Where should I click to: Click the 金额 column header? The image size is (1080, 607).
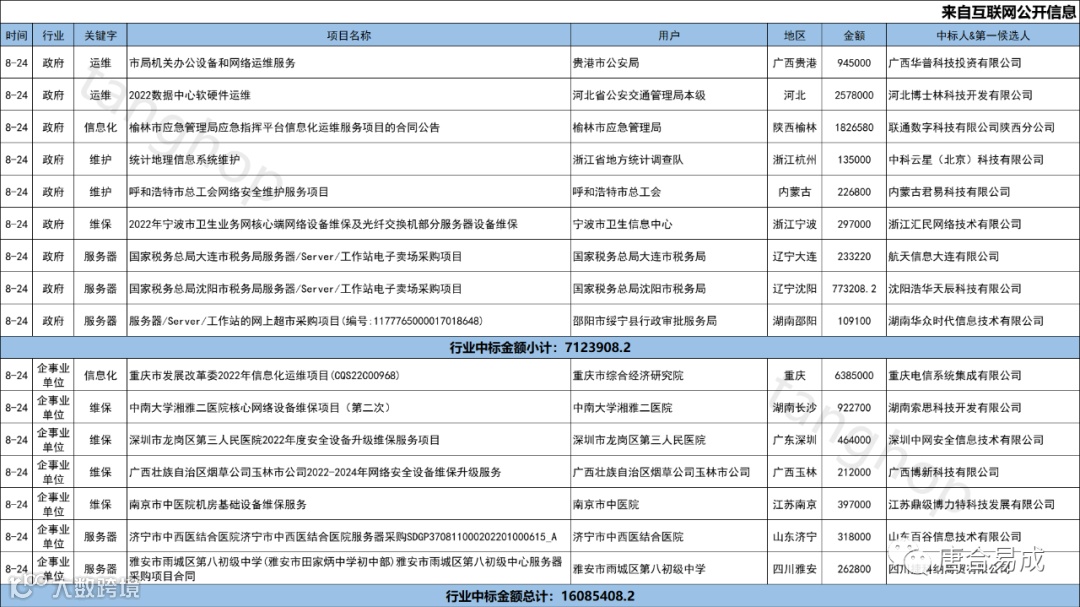tap(854, 35)
